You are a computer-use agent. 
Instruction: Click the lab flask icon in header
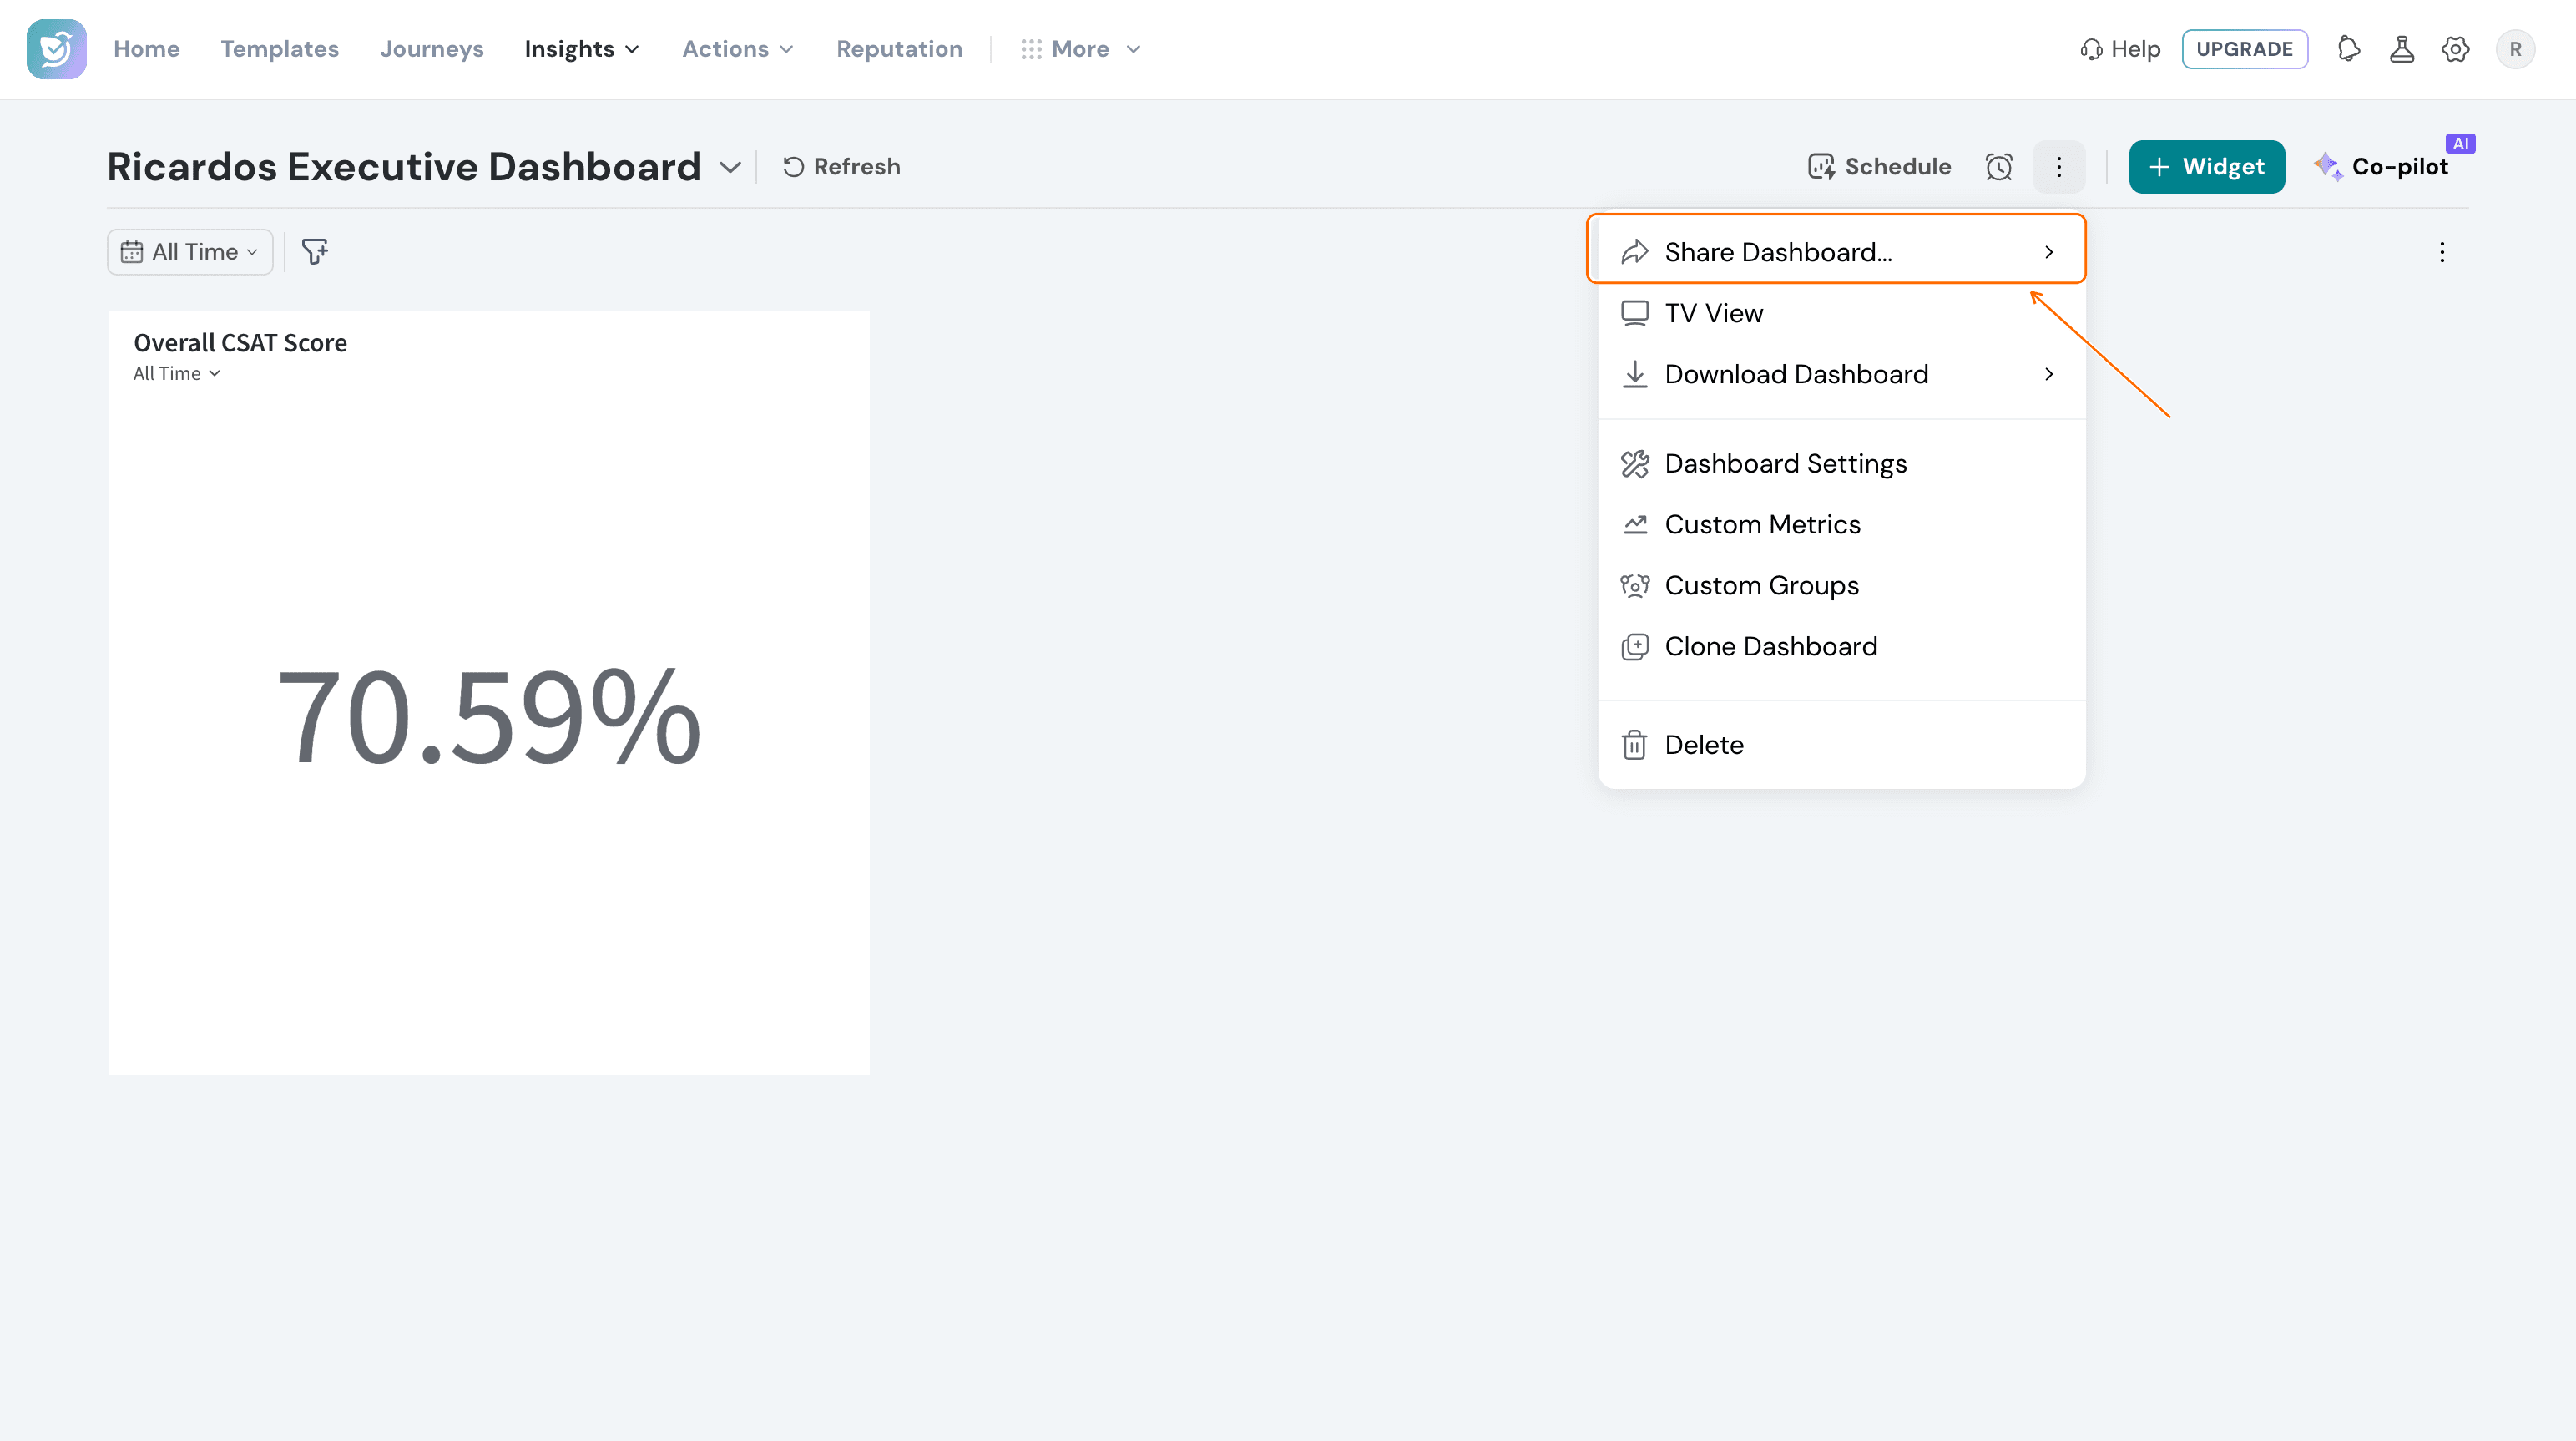click(2402, 49)
